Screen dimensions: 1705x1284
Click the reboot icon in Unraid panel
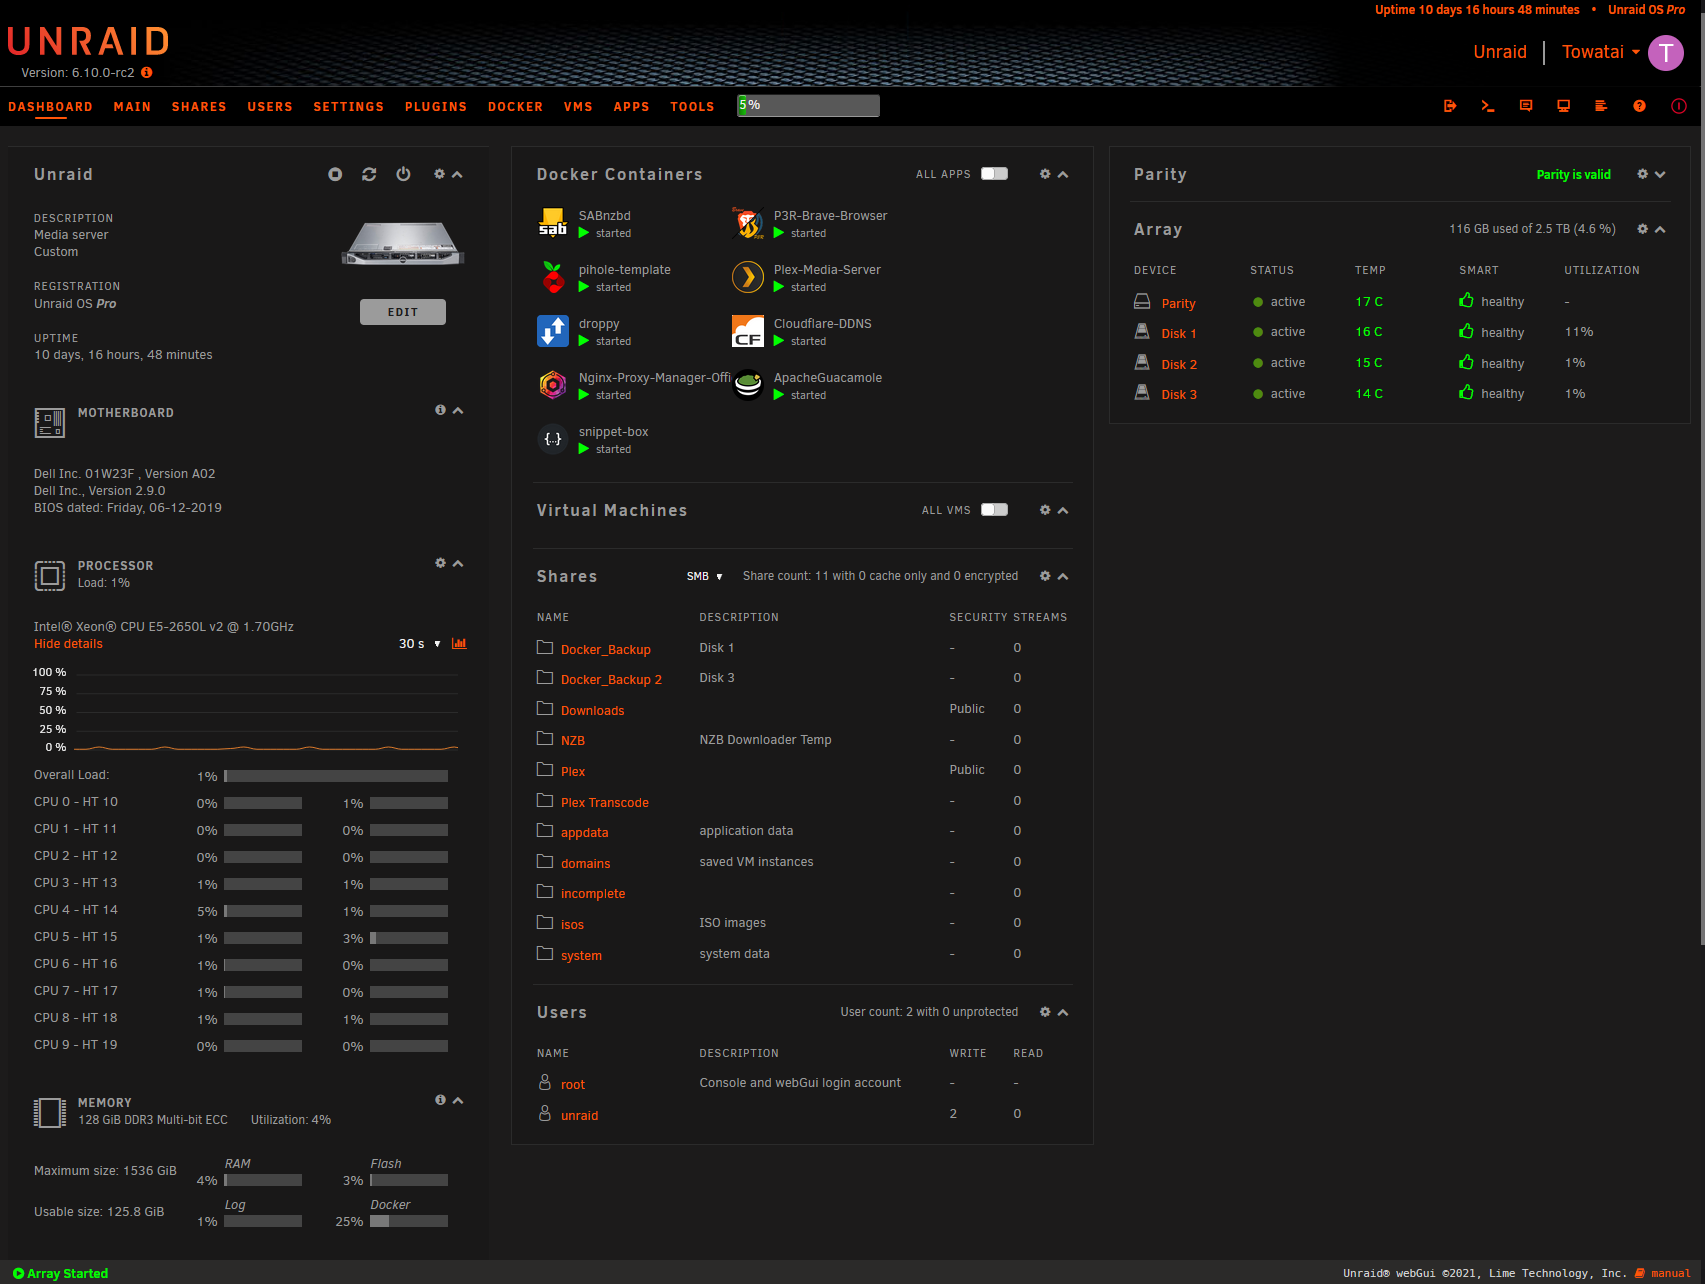(x=369, y=174)
